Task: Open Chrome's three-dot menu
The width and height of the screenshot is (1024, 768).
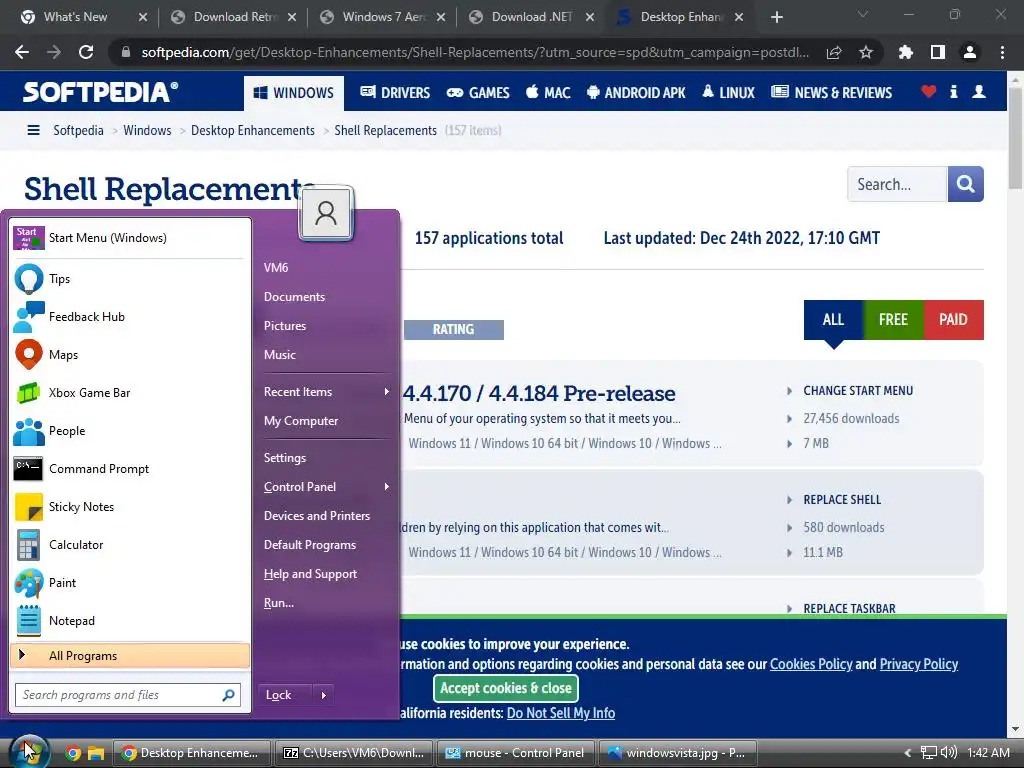Action: click(x=1002, y=52)
